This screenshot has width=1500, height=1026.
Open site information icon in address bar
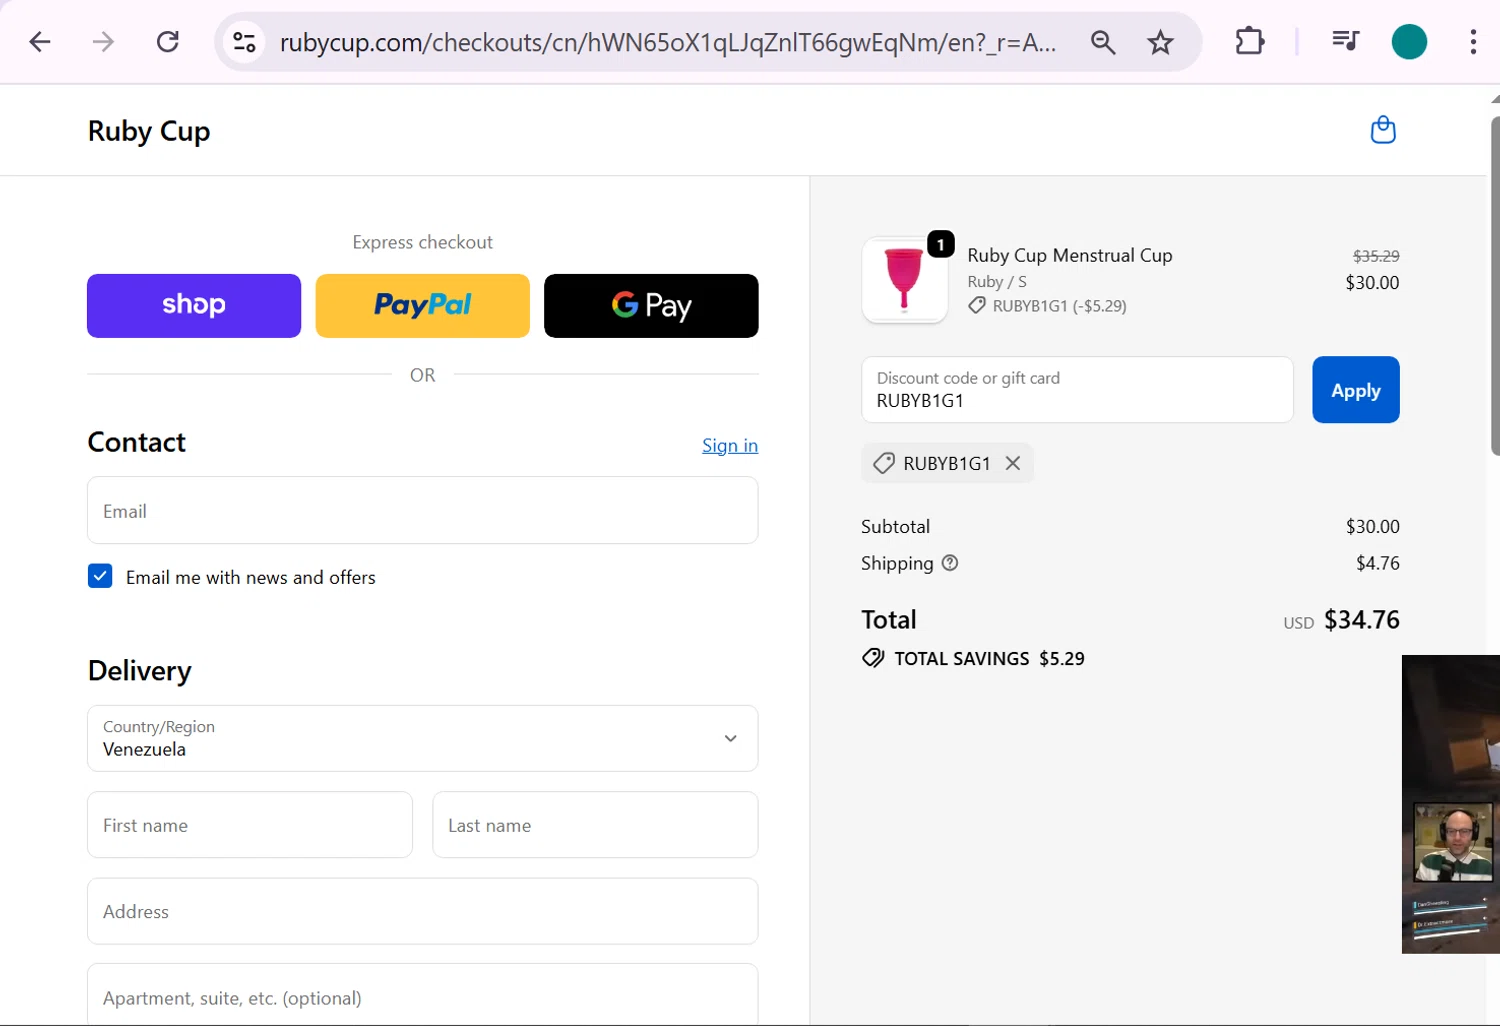pyautogui.click(x=245, y=42)
